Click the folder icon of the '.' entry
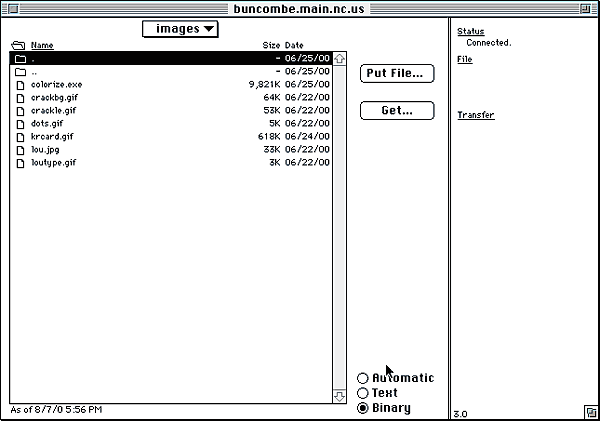 20,59
